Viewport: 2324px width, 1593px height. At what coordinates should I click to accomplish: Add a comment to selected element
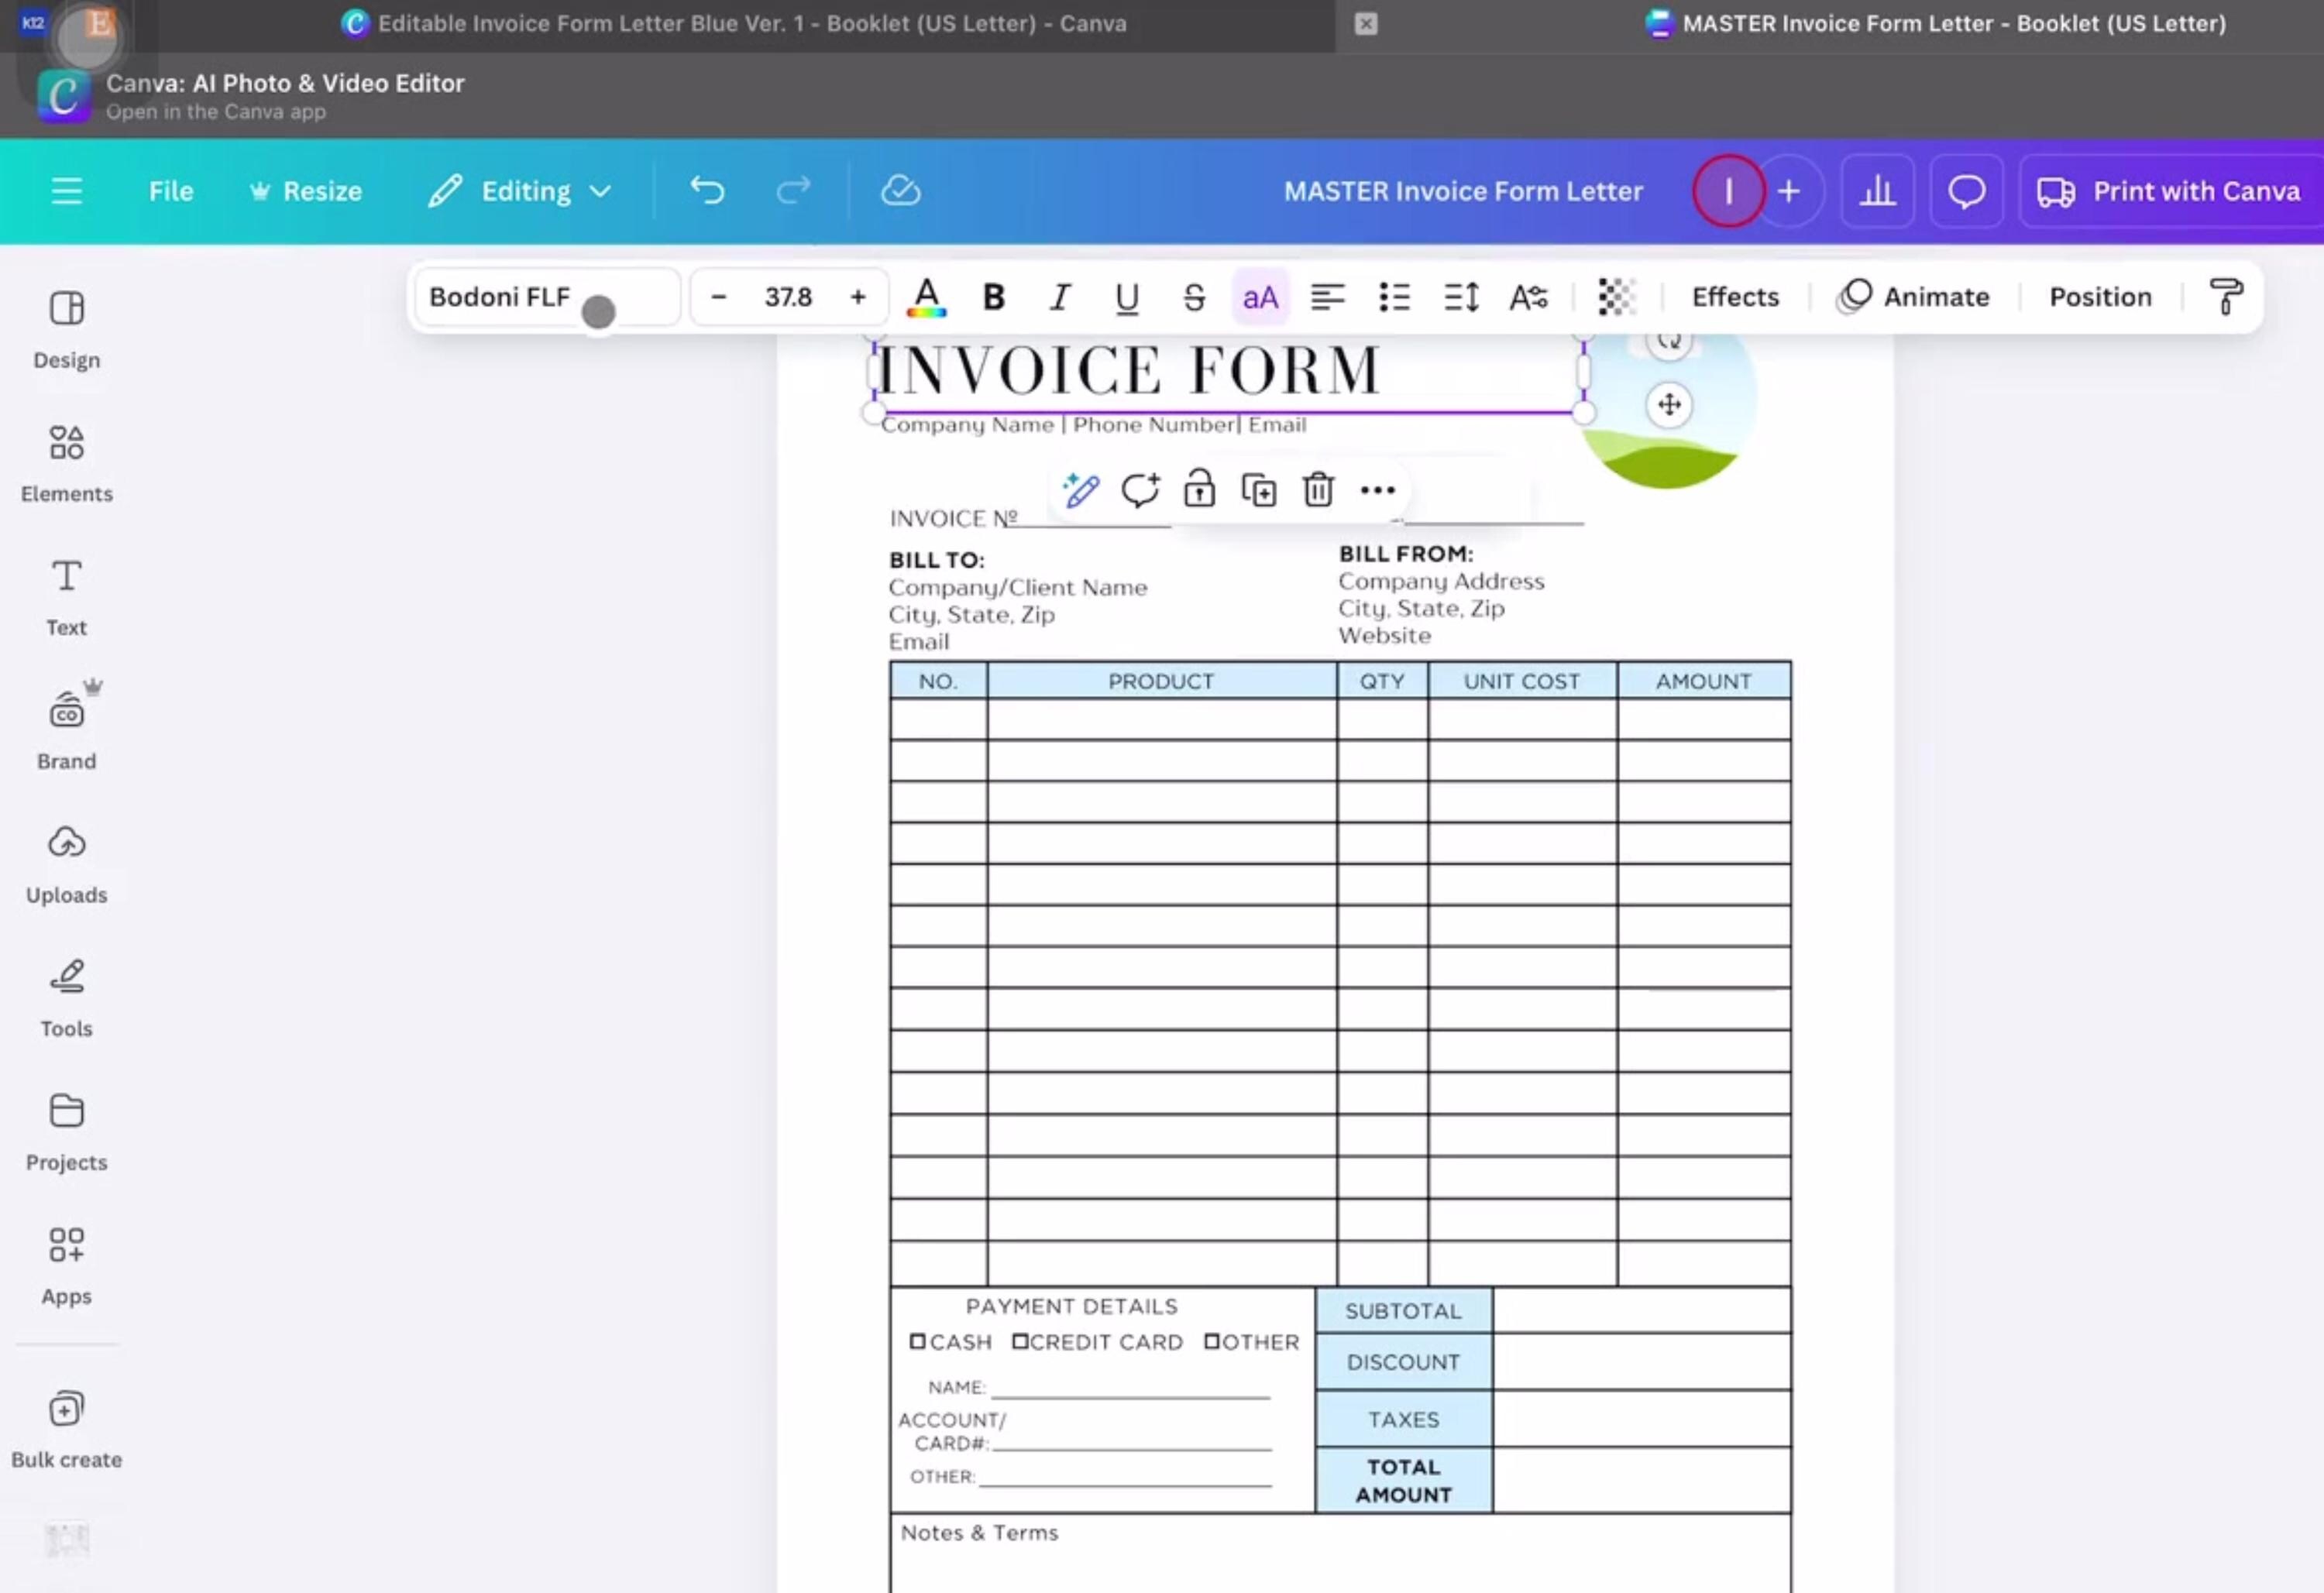click(1140, 490)
